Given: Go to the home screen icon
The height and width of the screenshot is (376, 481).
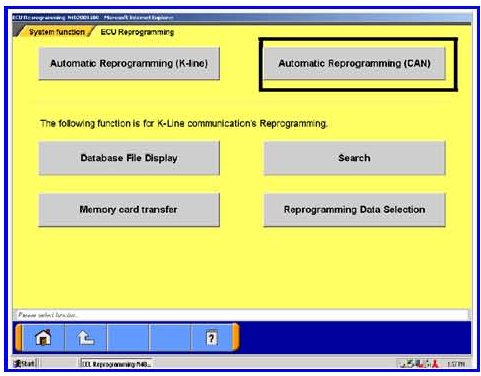Looking at the screenshot, I should [43, 337].
